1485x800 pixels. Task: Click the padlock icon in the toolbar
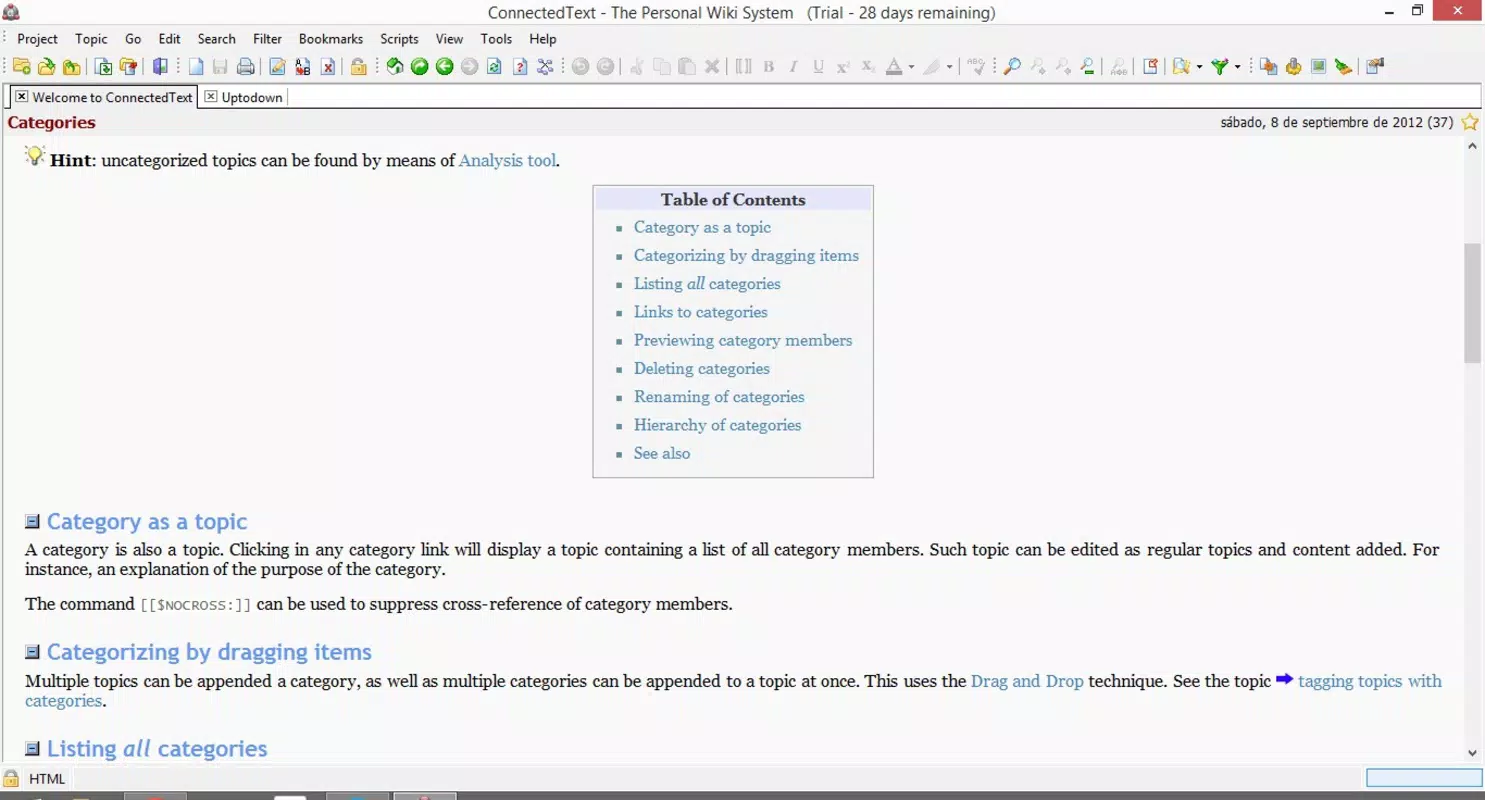coord(358,67)
